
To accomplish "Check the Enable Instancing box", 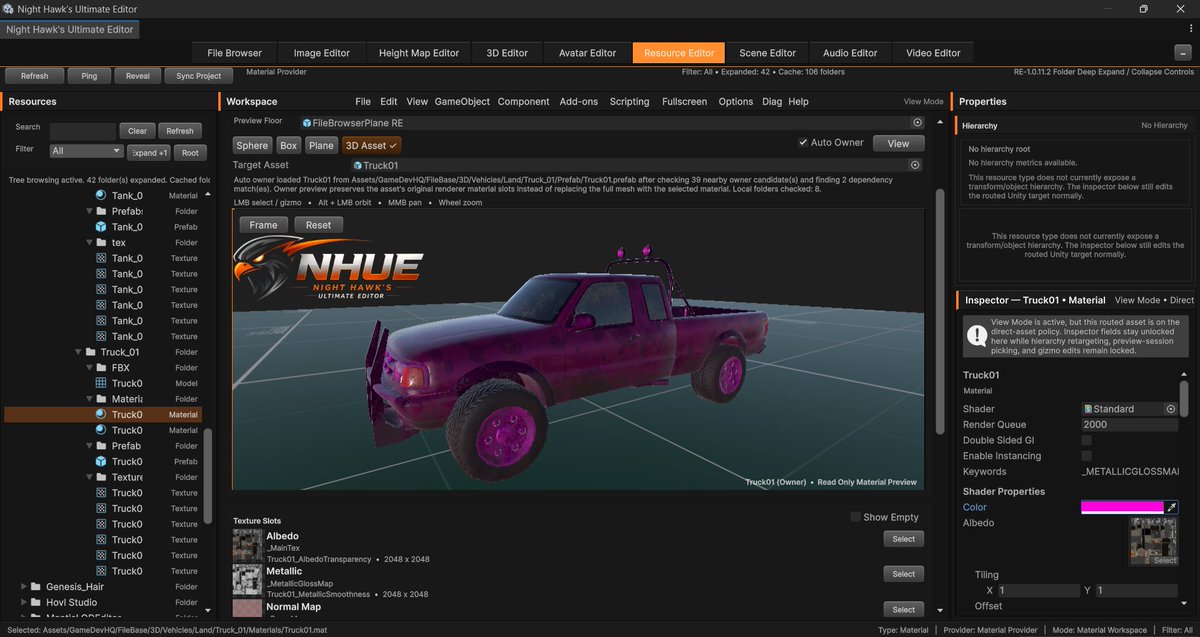I will click(1087, 456).
